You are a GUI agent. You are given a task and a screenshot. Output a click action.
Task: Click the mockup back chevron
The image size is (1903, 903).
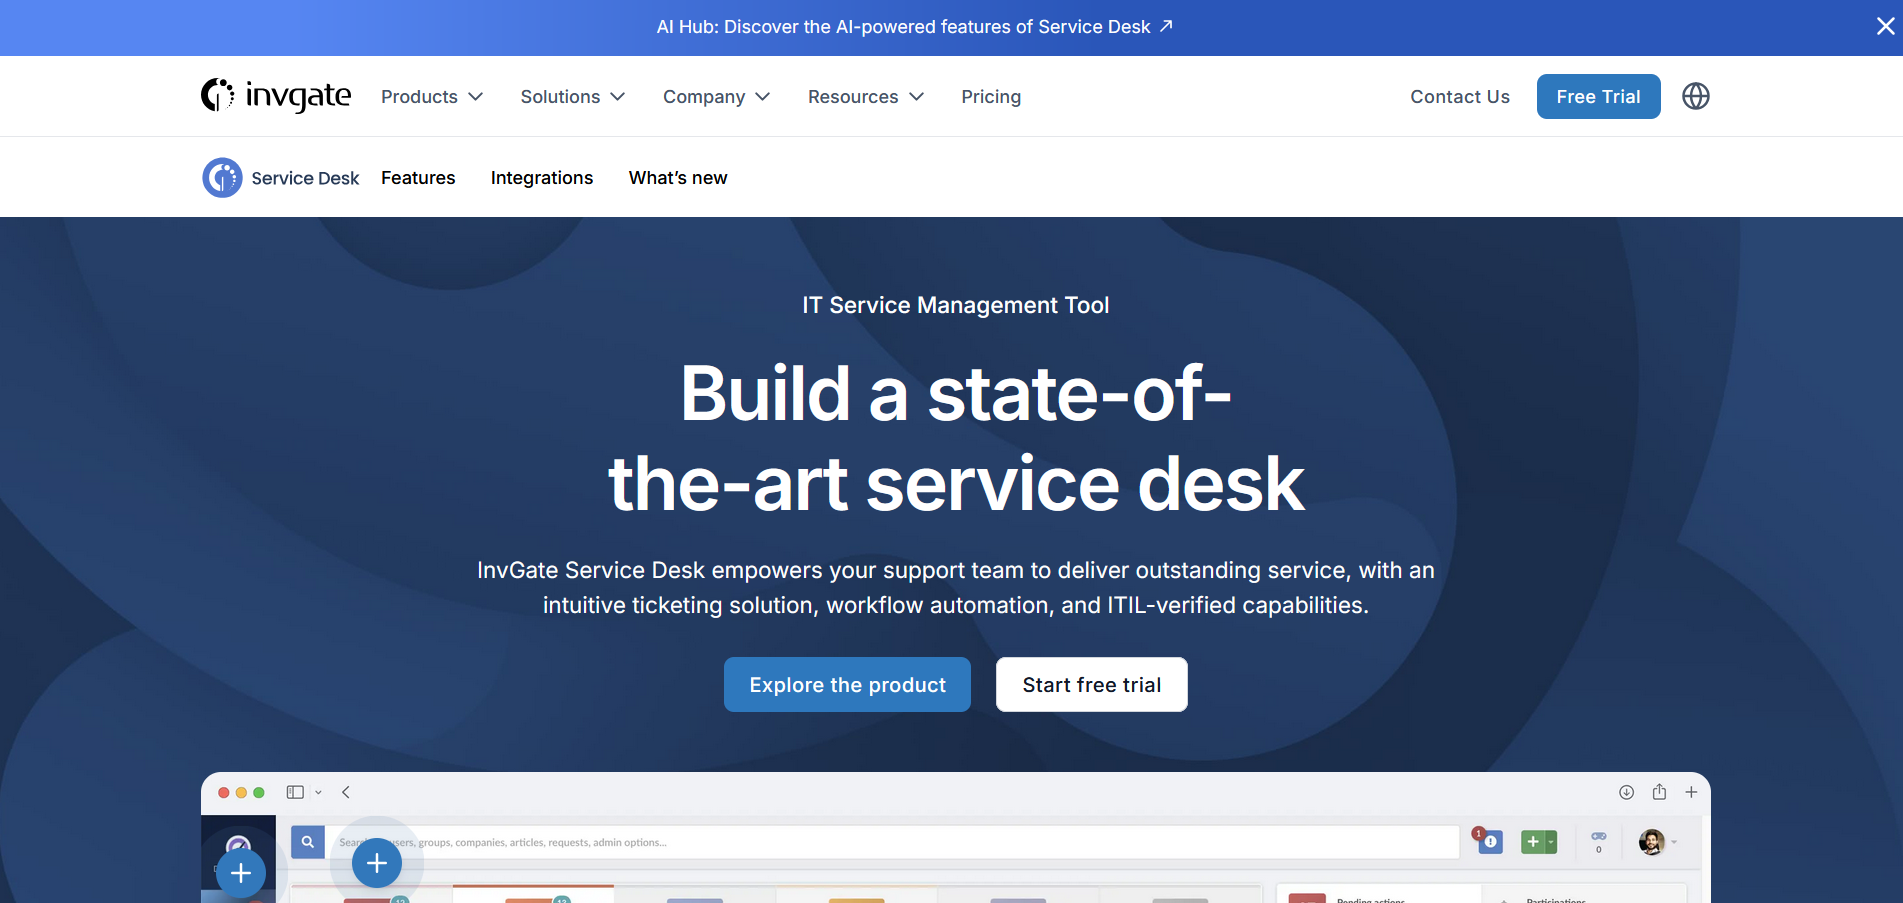pos(346,792)
